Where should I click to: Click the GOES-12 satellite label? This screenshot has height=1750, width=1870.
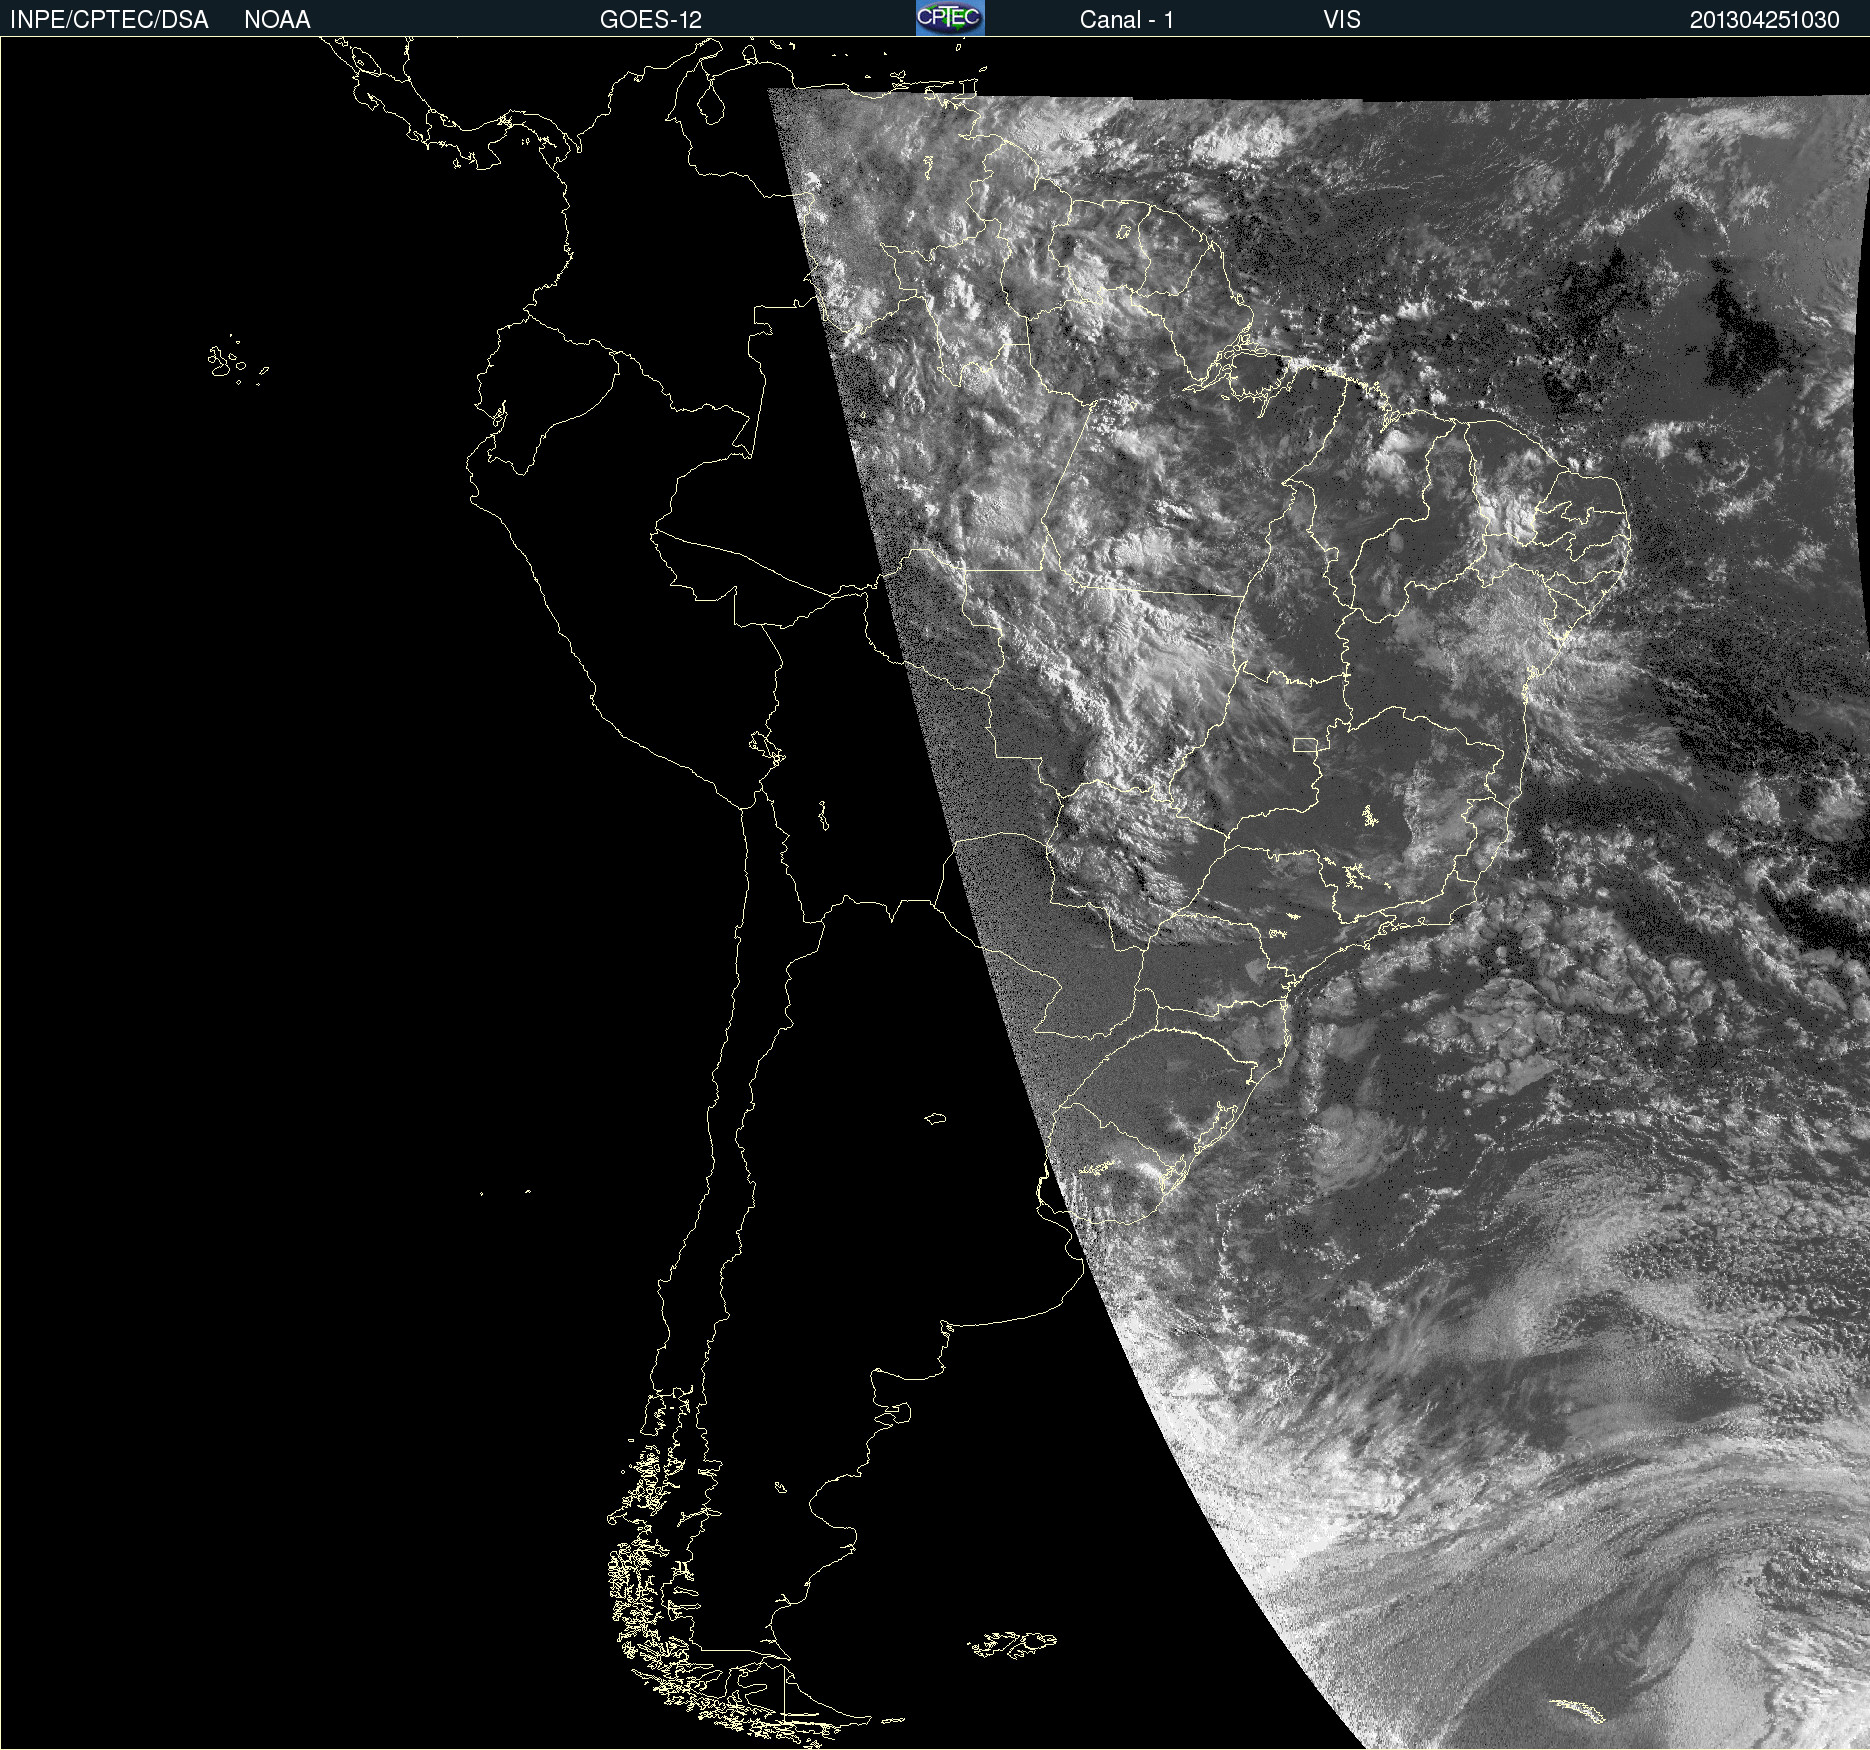click(x=651, y=20)
